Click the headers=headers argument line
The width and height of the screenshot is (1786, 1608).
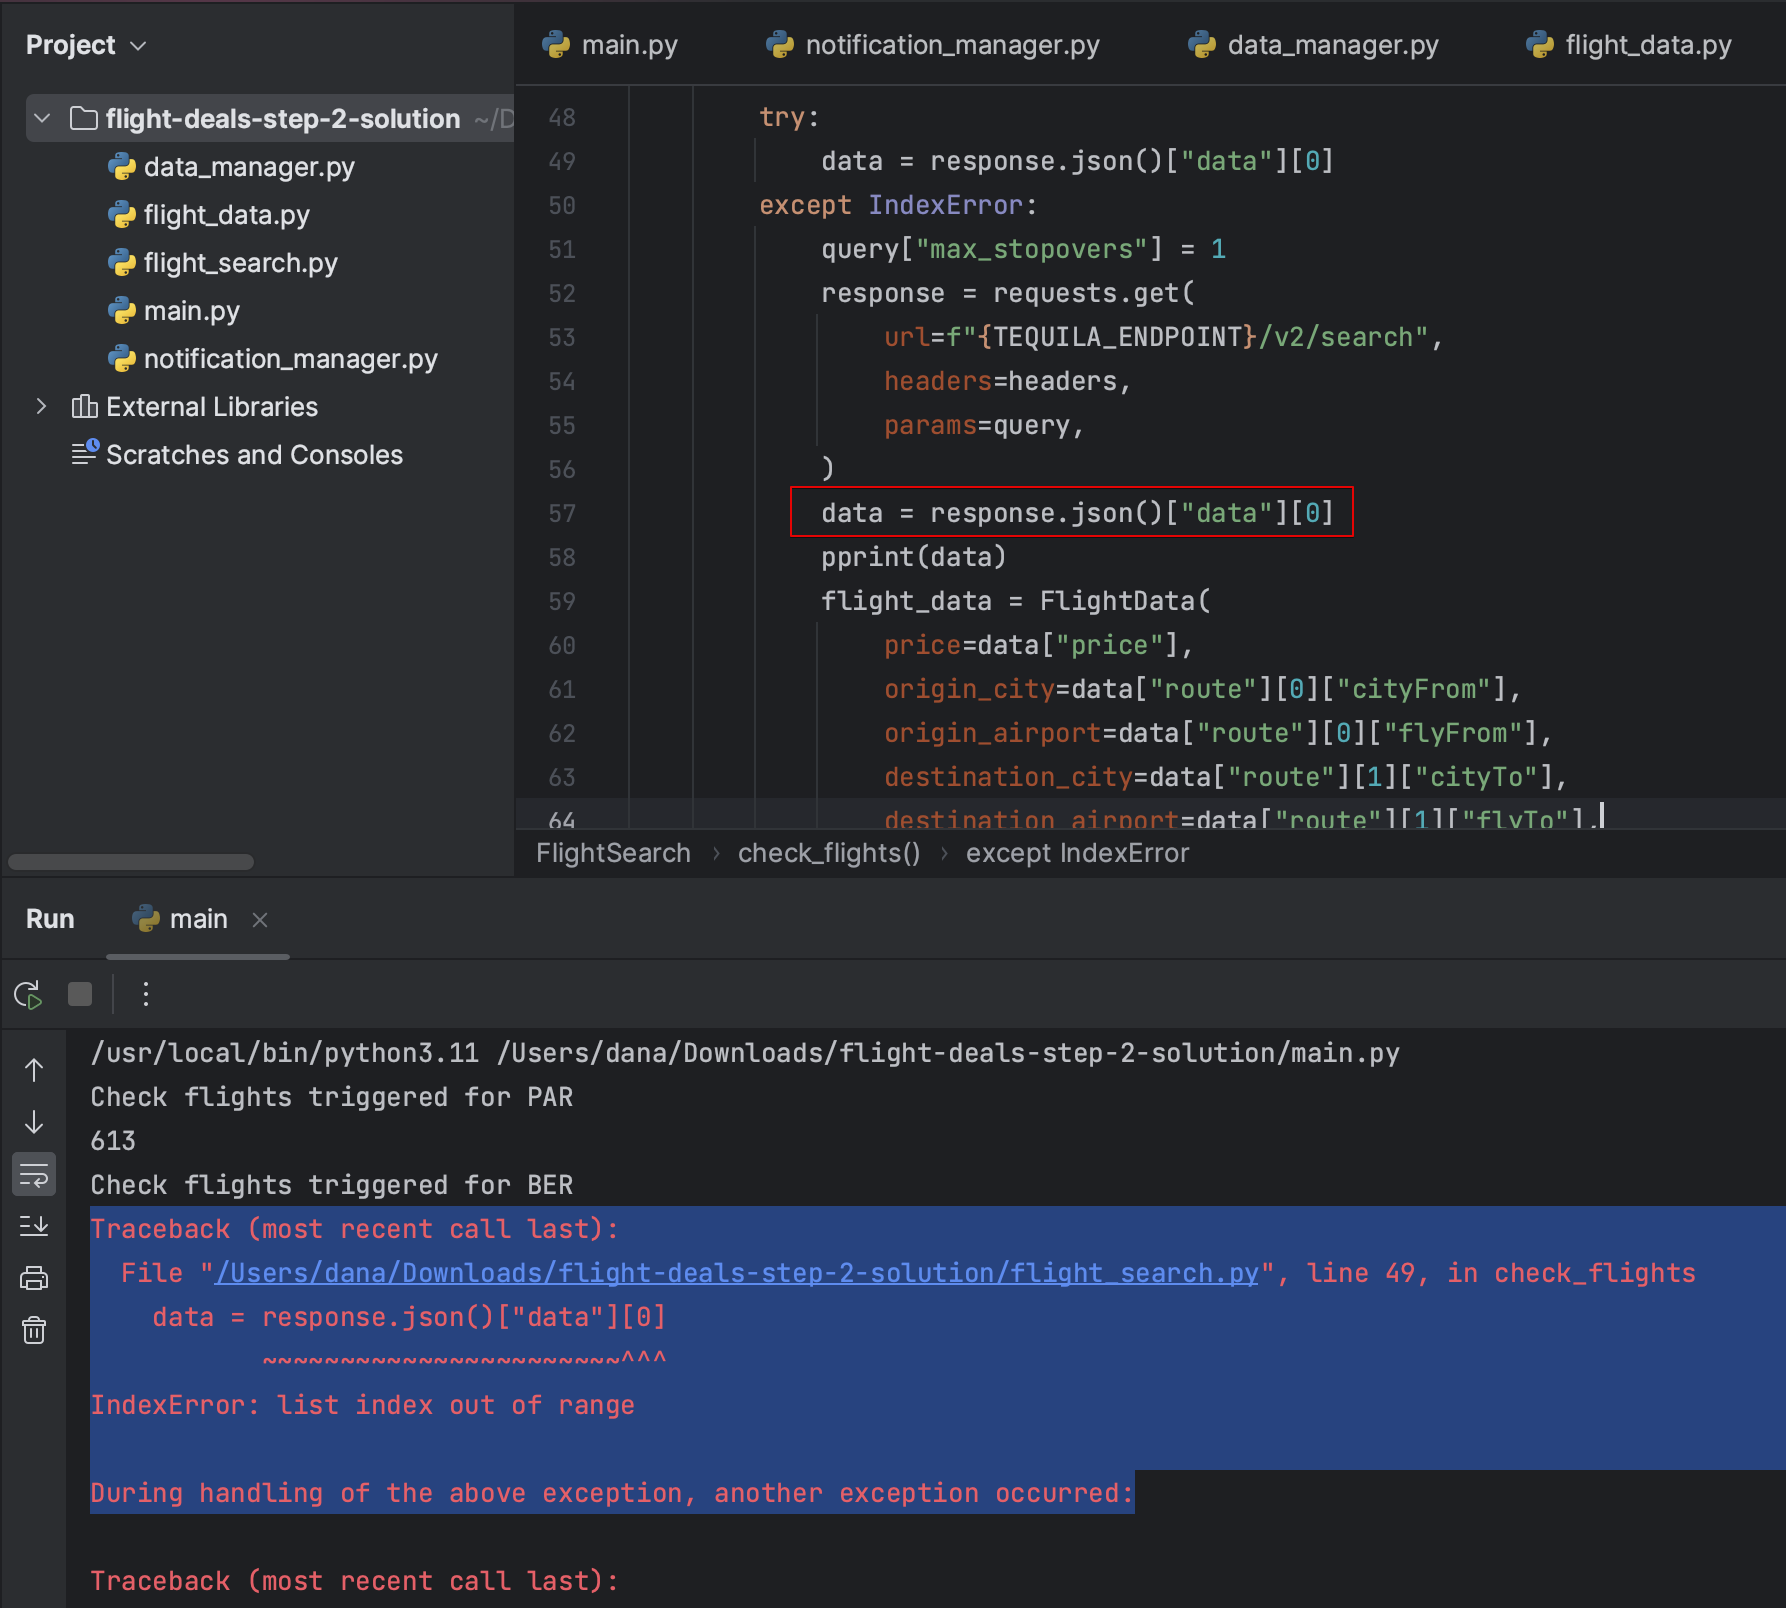pyautogui.click(x=1007, y=381)
